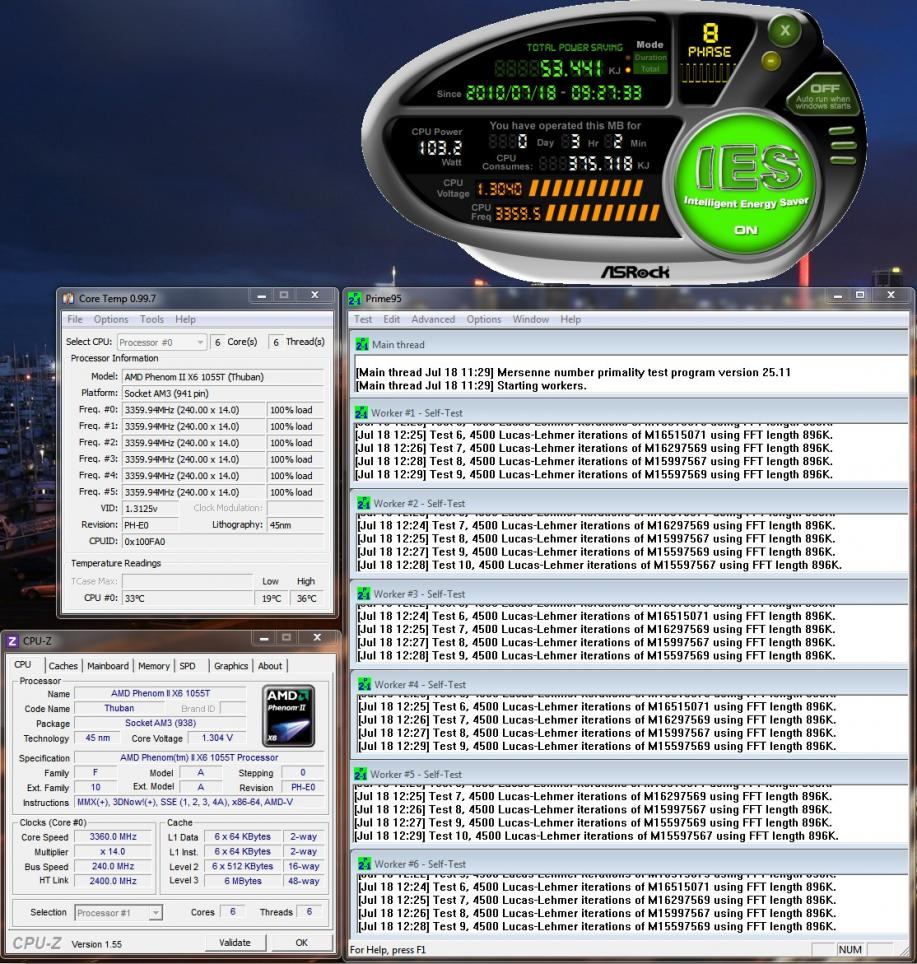Click the Validate button in CPU-Z
Screen dimensions: 917x964
pyautogui.click(x=235, y=942)
